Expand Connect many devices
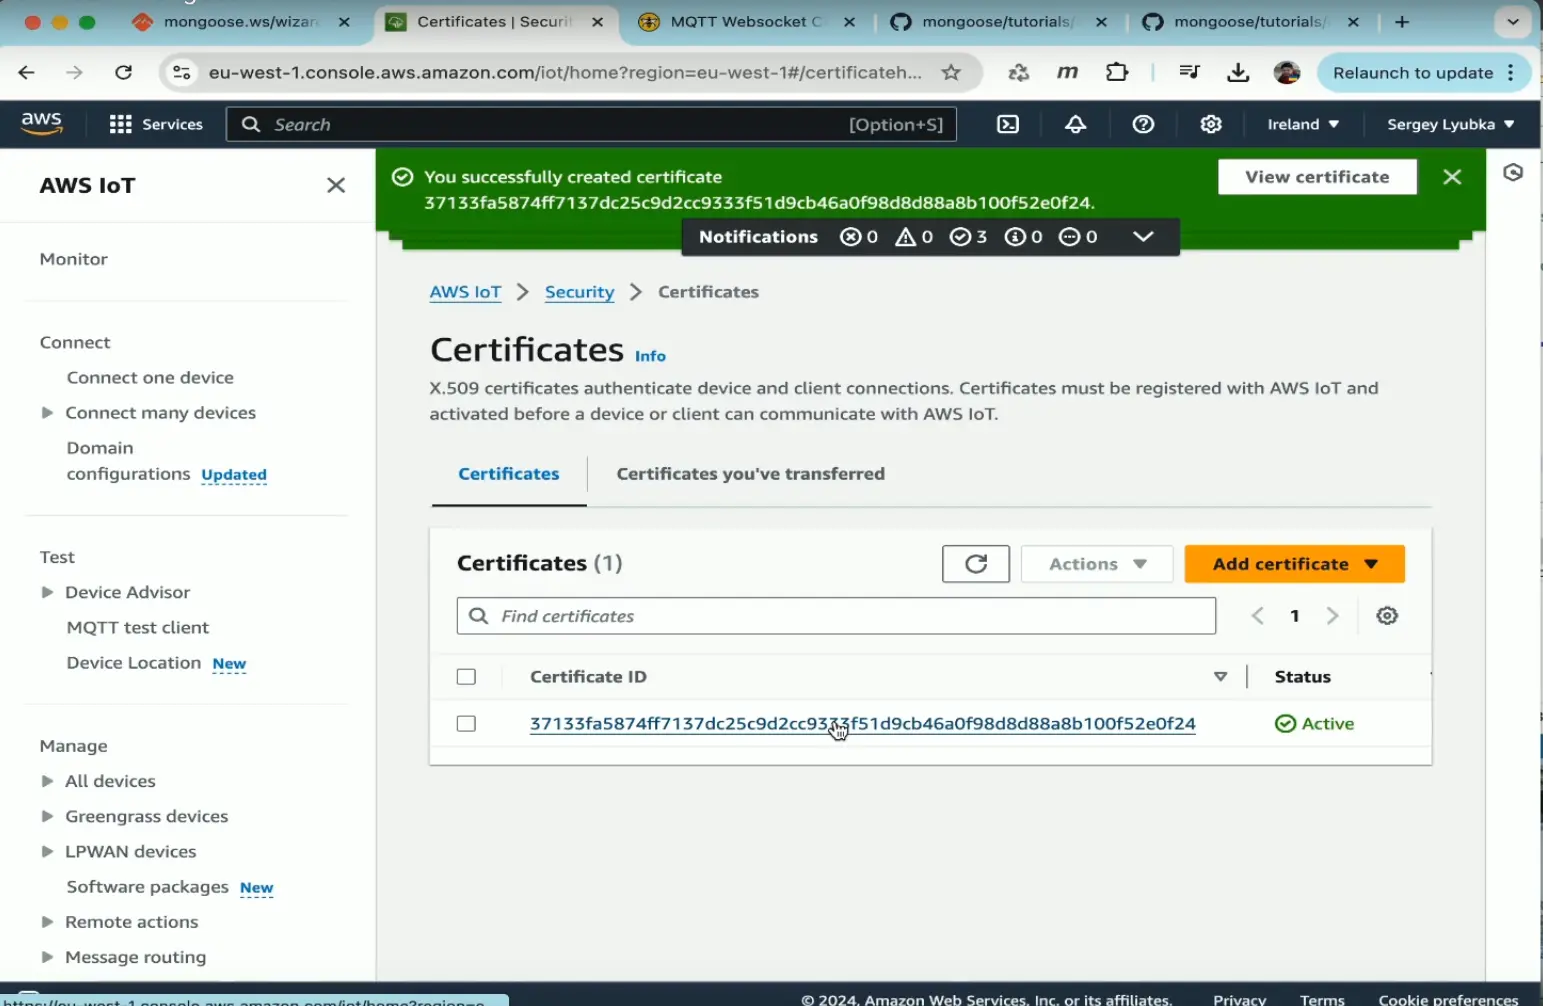The width and height of the screenshot is (1543, 1006). (46, 413)
